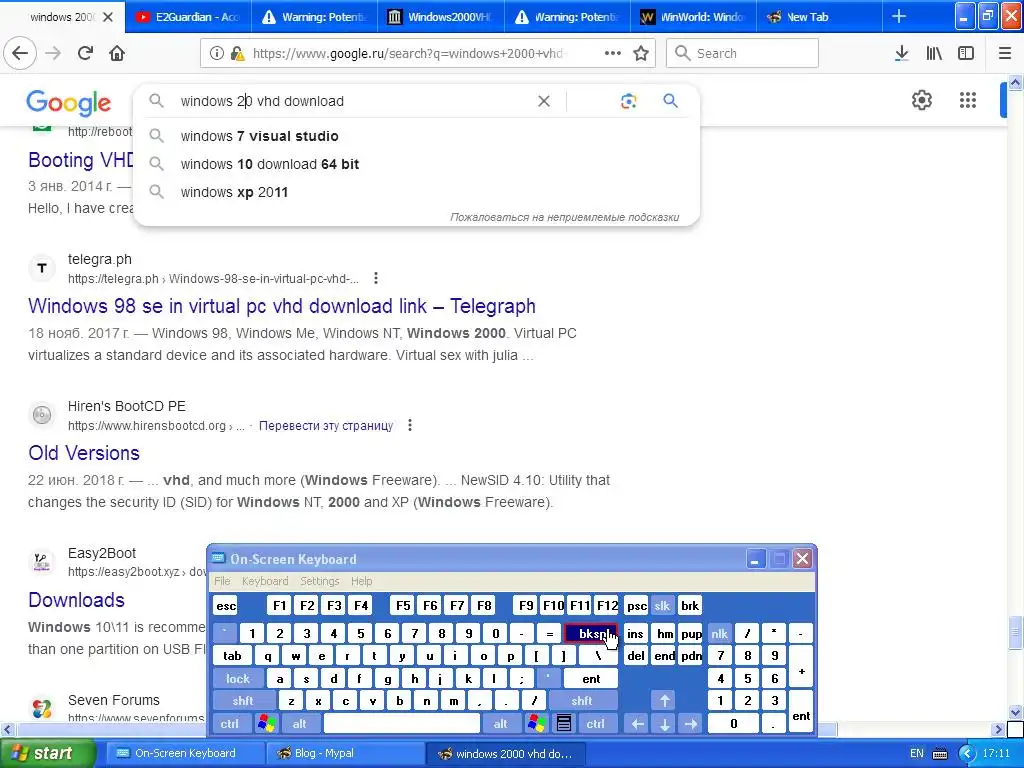Select suggestion windows 10 download 64 bit
This screenshot has width=1024, height=768.
[x=417, y=164]
